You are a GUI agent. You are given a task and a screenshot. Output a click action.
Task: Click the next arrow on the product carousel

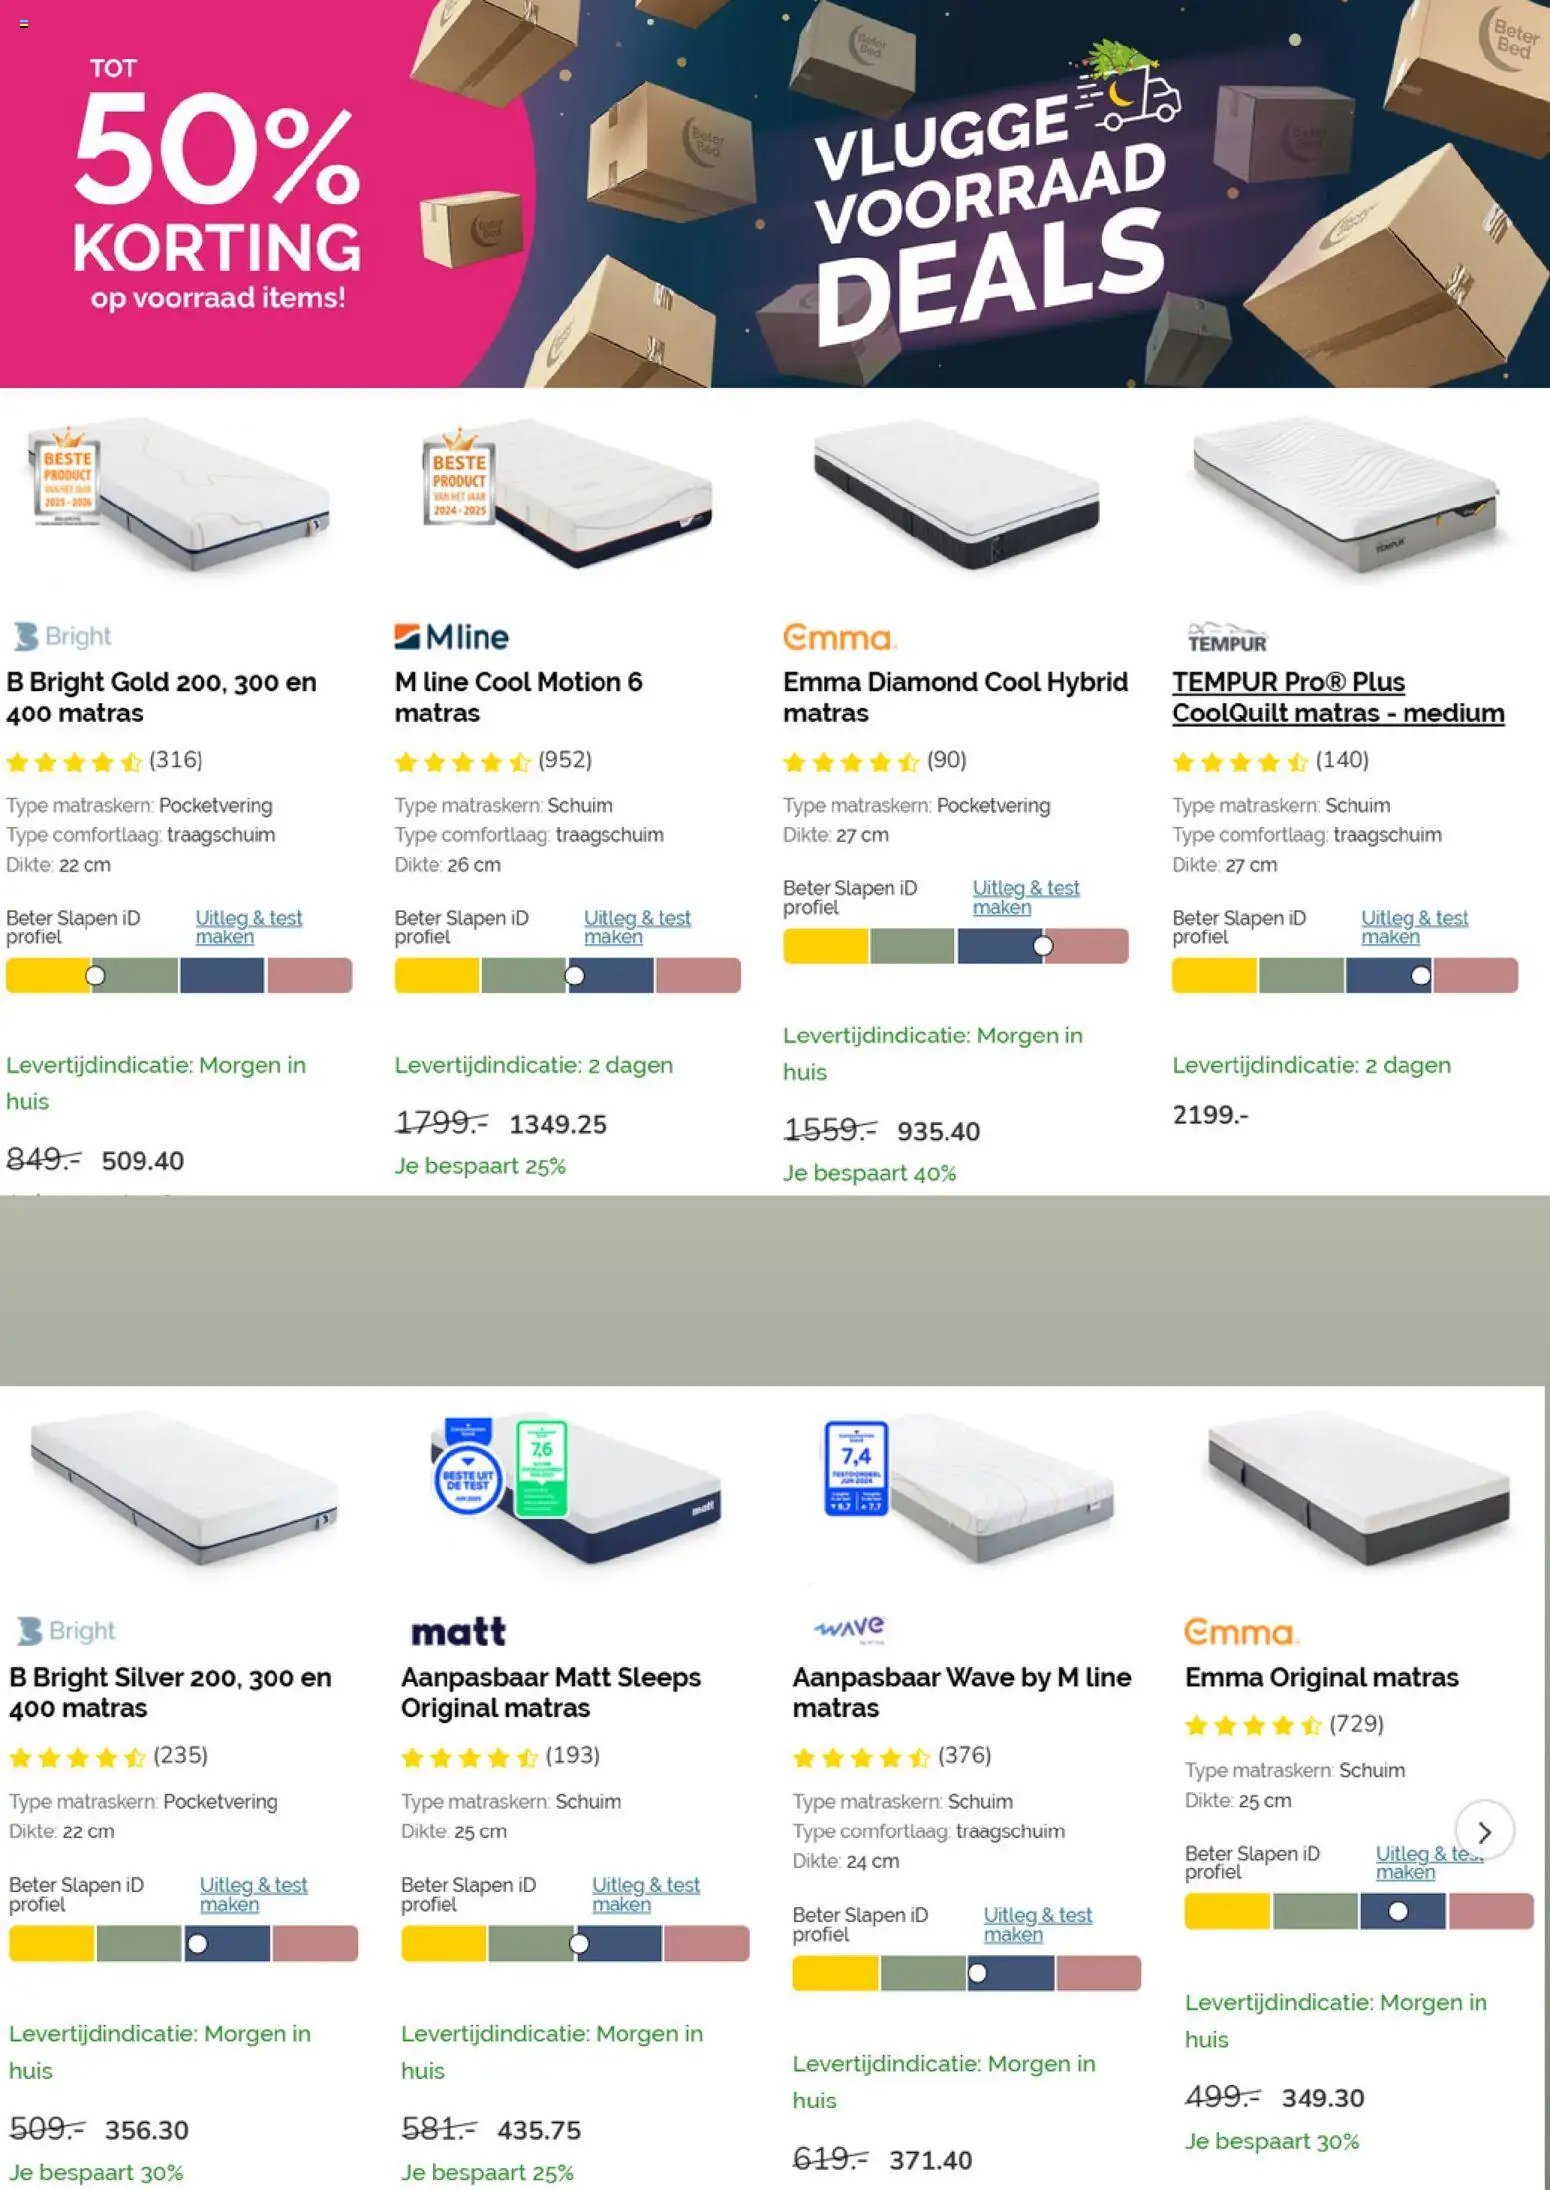click(1484, 1831)
